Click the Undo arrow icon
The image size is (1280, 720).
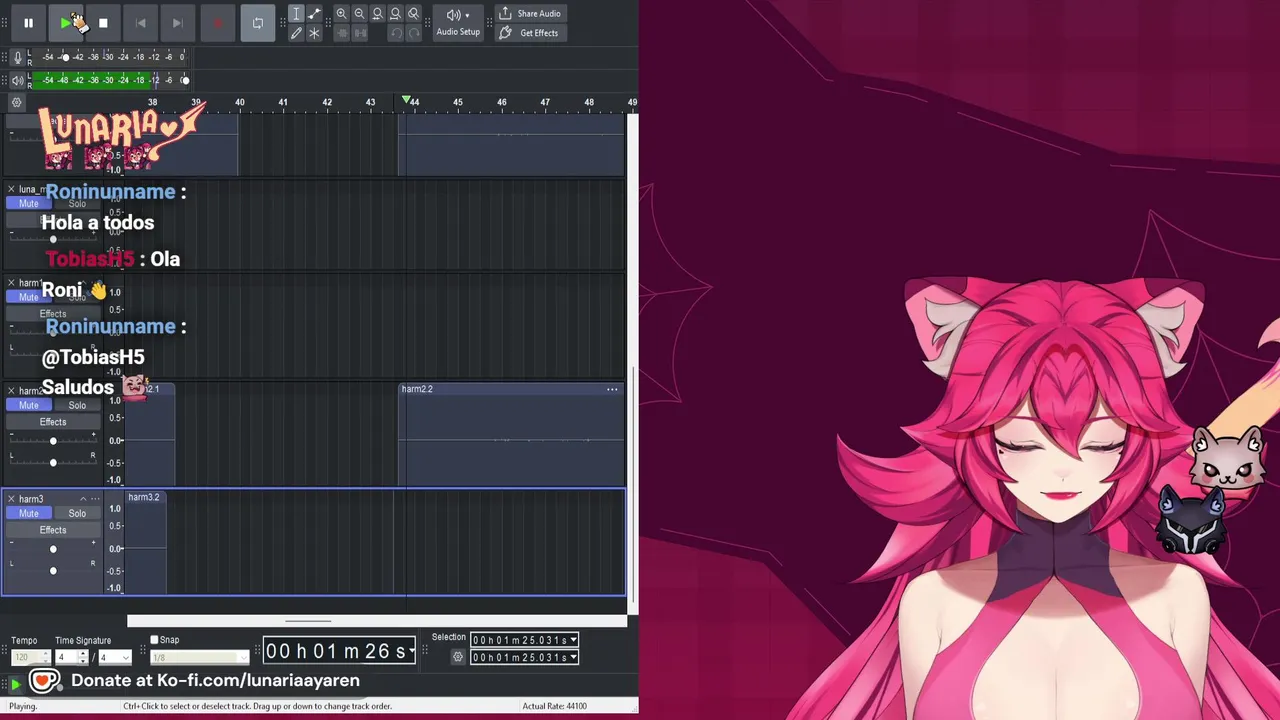point(395,33)
